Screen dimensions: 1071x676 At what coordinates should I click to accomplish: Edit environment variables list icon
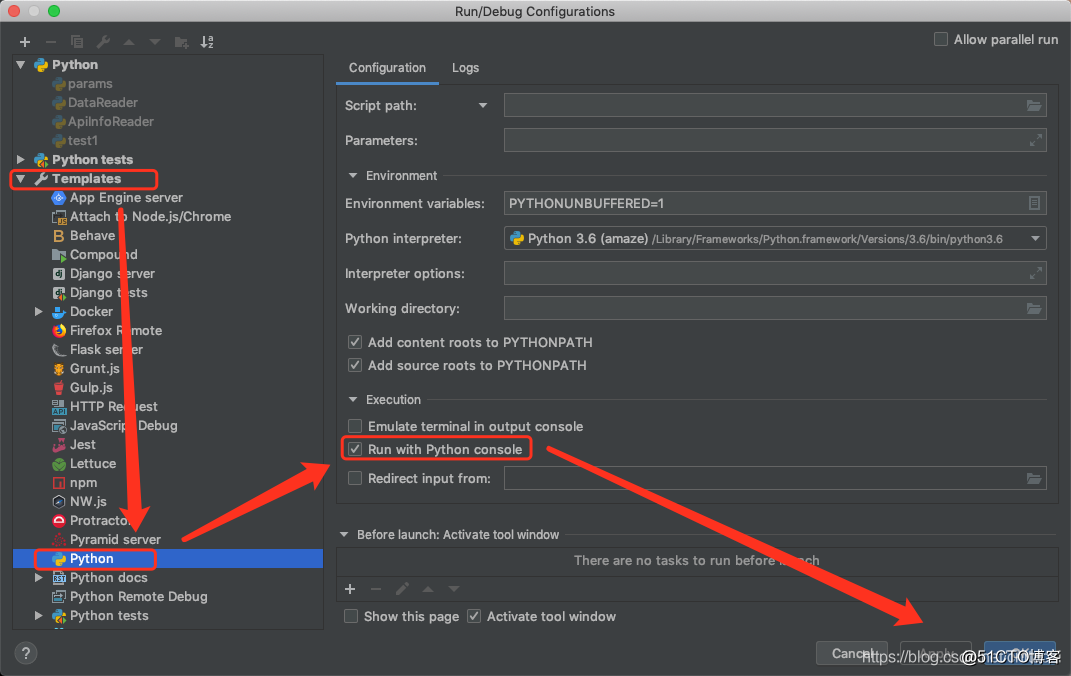coord(1034,203)
